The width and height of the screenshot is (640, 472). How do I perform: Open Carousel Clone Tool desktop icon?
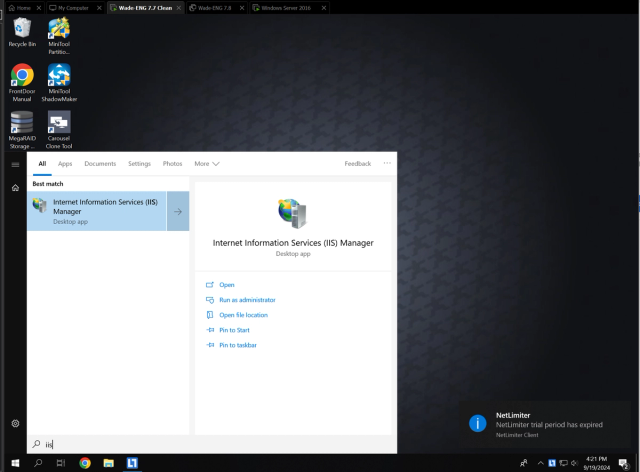coord(59,130)
